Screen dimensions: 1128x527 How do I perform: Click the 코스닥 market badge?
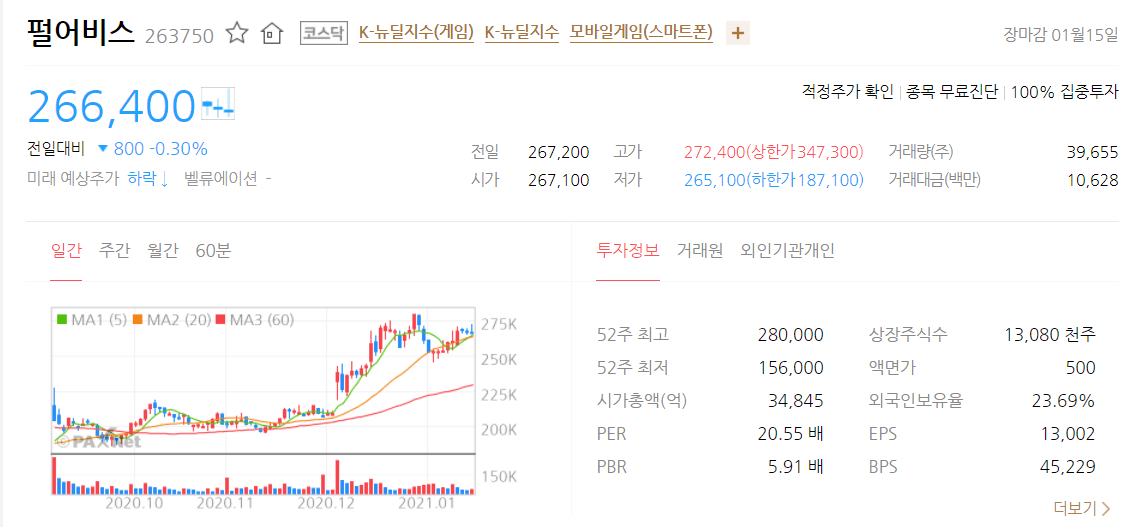324,33
